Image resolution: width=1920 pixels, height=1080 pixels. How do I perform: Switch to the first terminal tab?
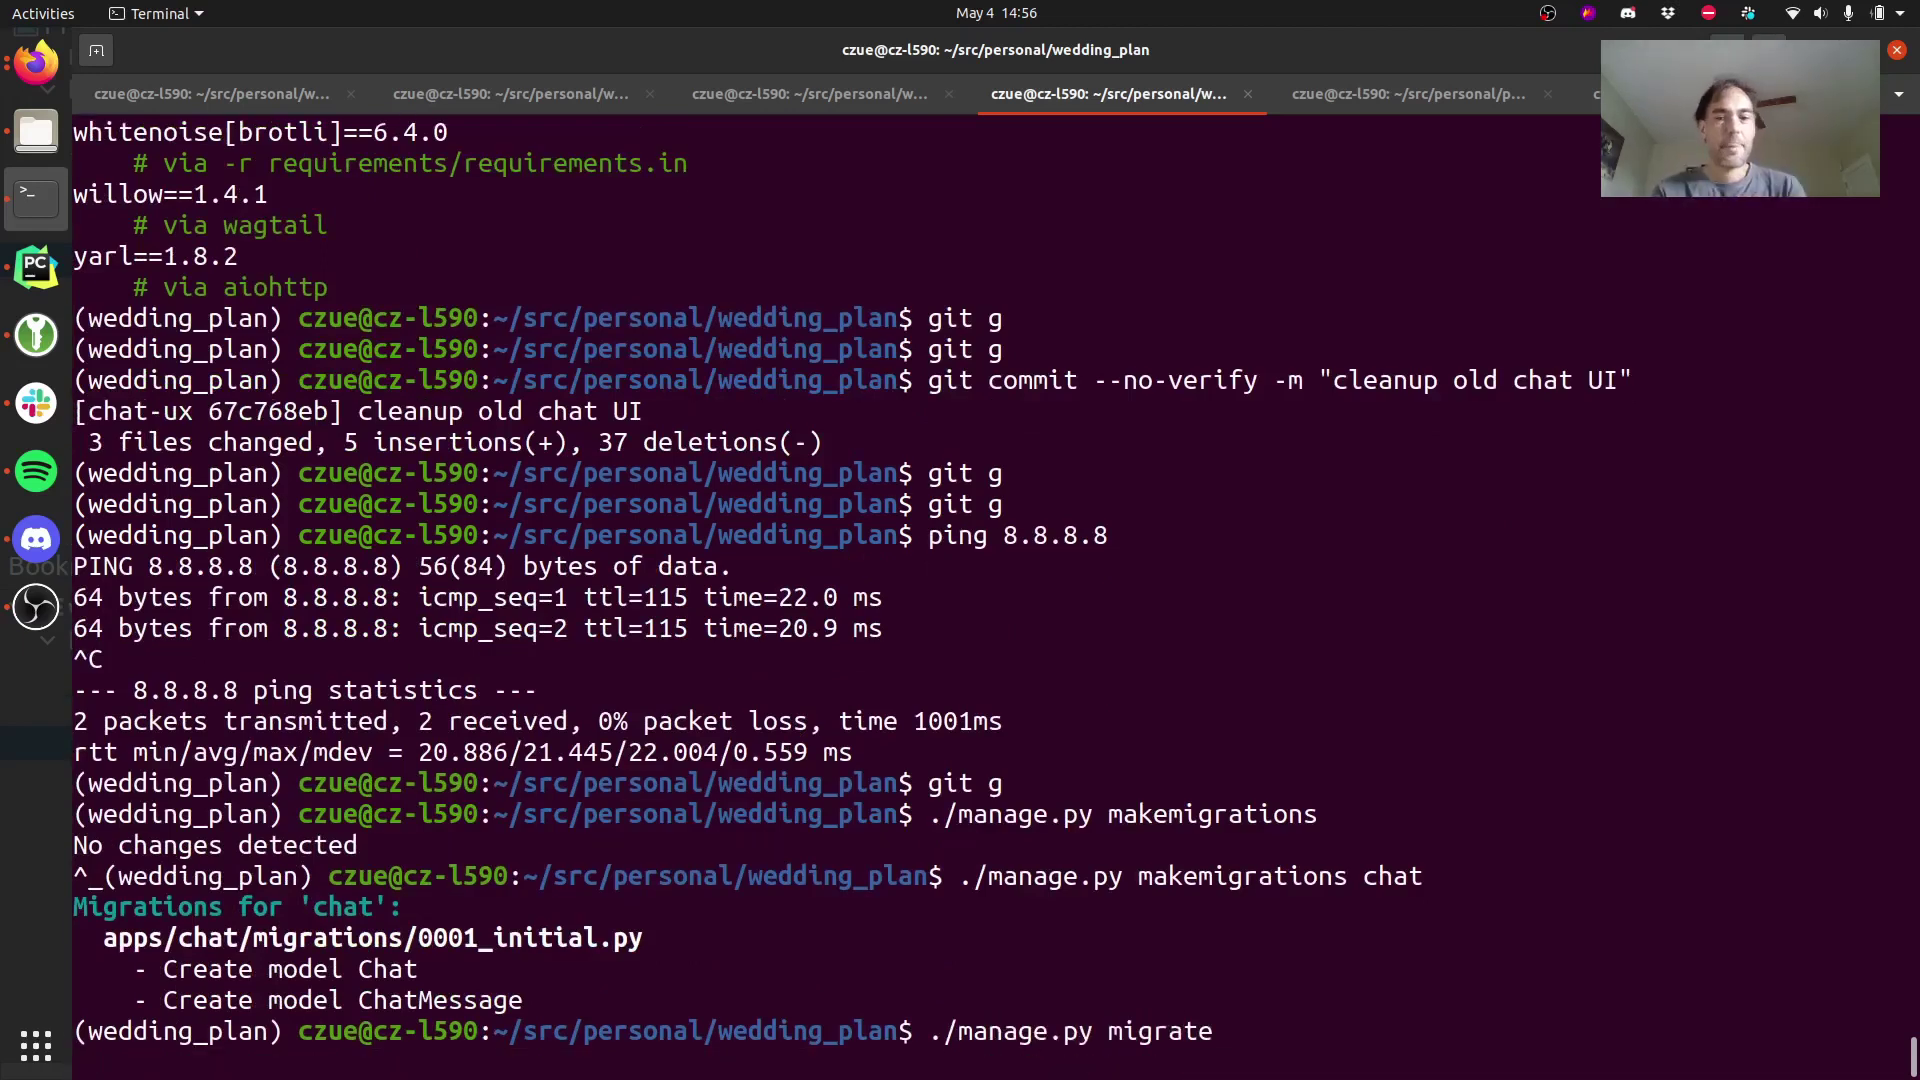(x=211, y=94)
